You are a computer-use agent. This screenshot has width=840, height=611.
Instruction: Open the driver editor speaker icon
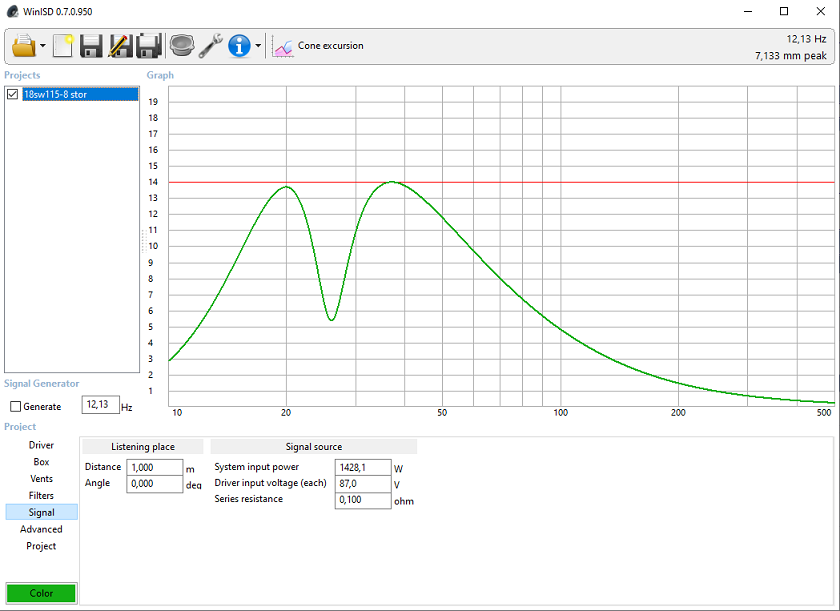(182, 46)
